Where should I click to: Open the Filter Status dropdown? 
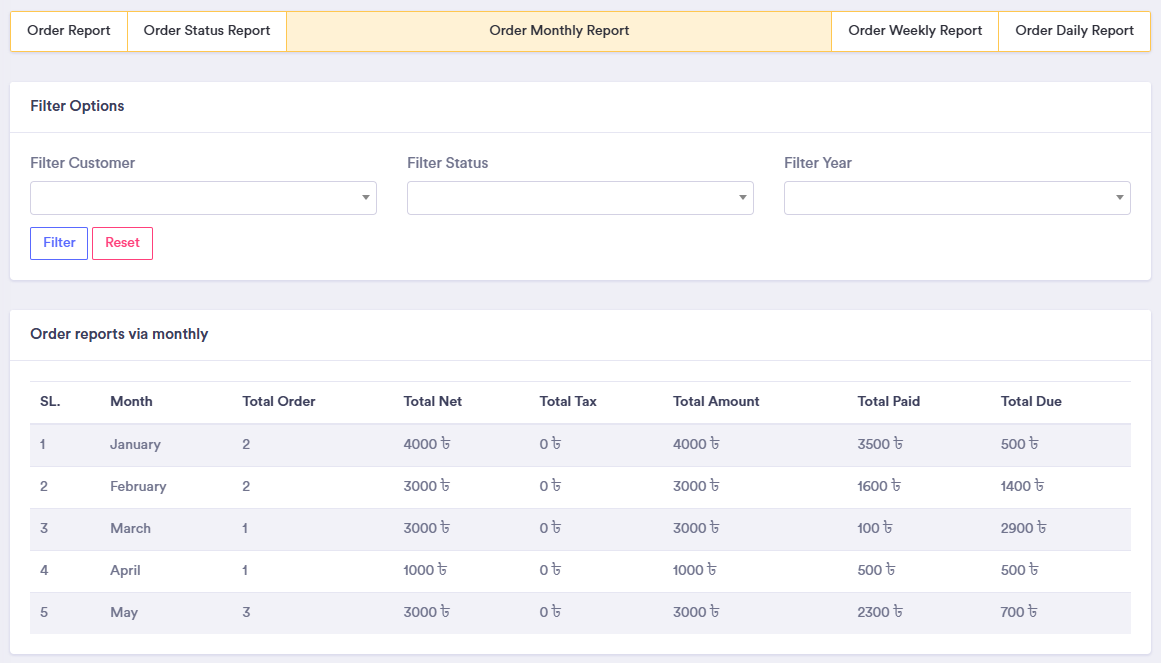580,198
